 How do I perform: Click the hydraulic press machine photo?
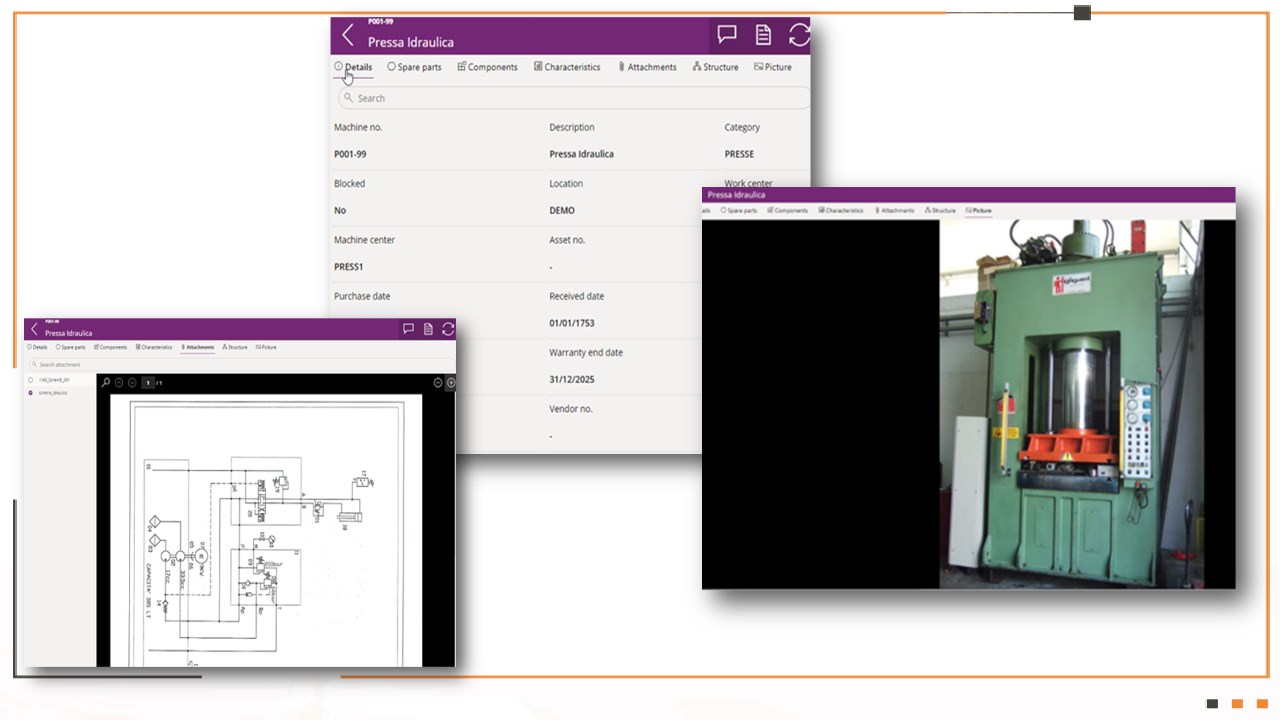(1072, 404)
